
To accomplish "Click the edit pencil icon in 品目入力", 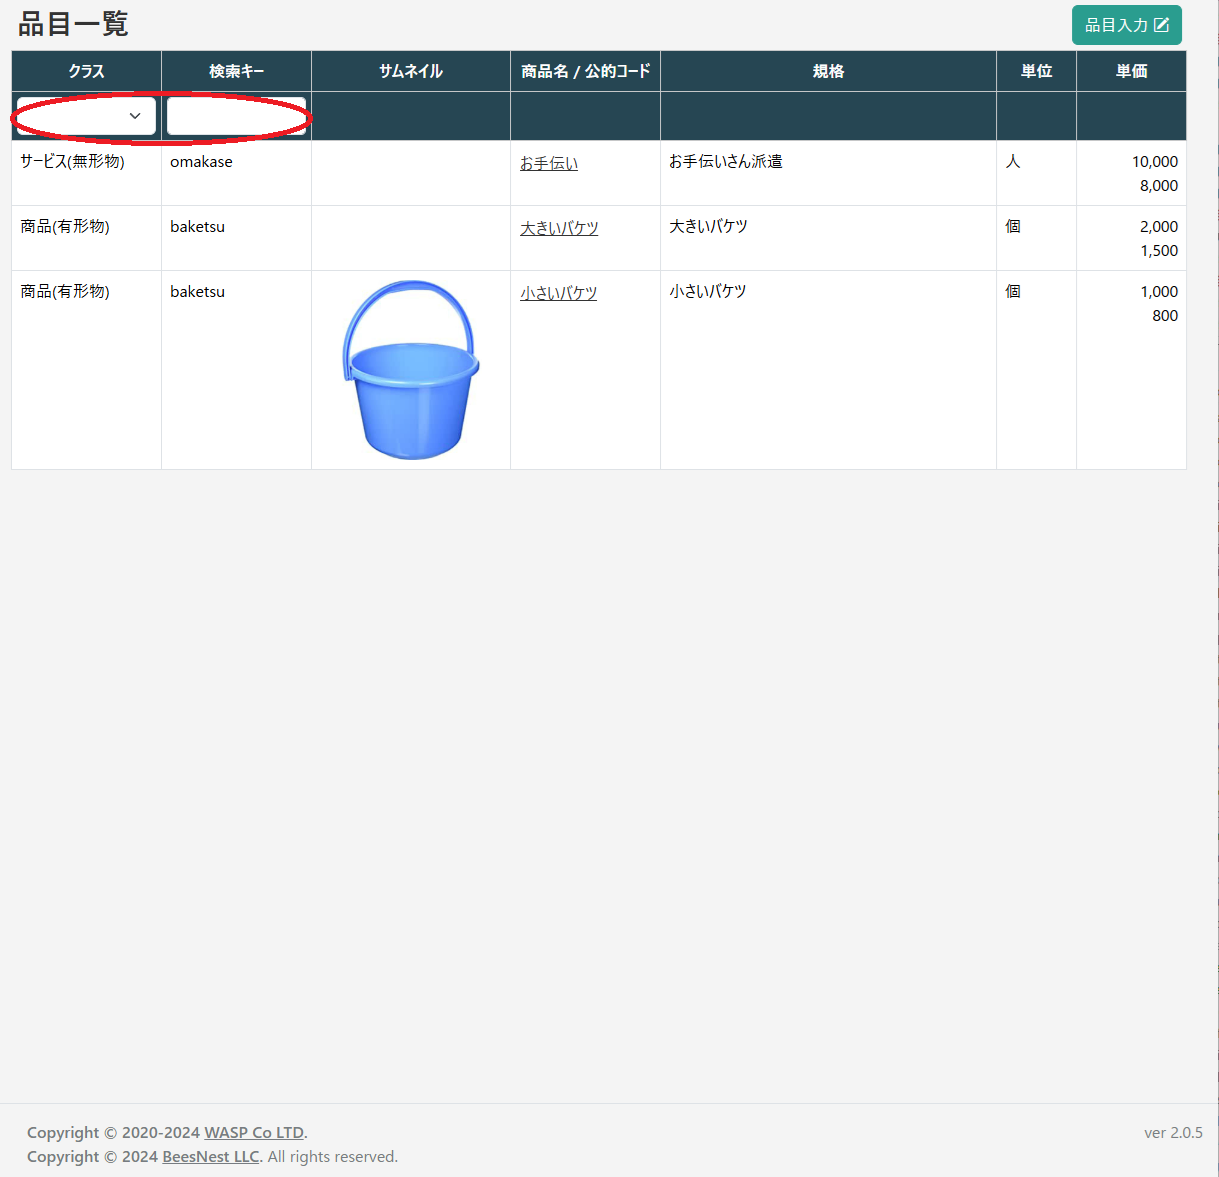I will pyautogui.click(x=1161, y=25).
